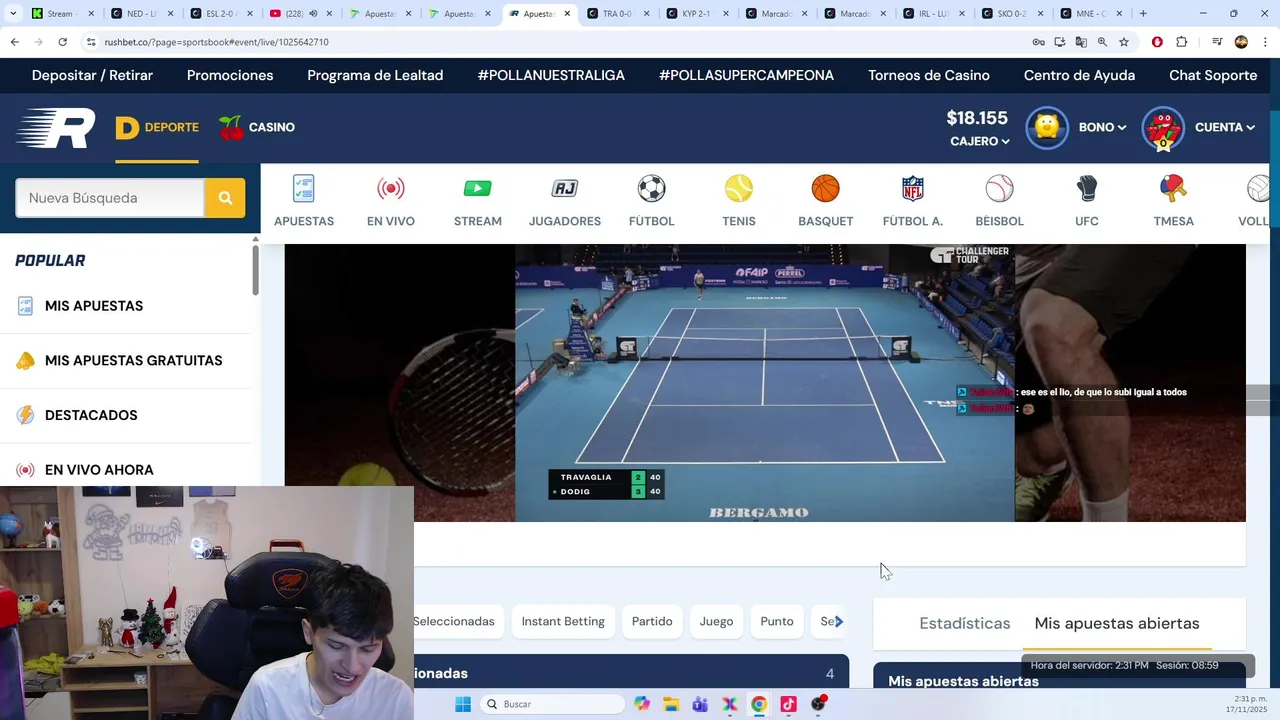Click the orange search magnifier button
1280x720 pixels.
click(225, 198)
